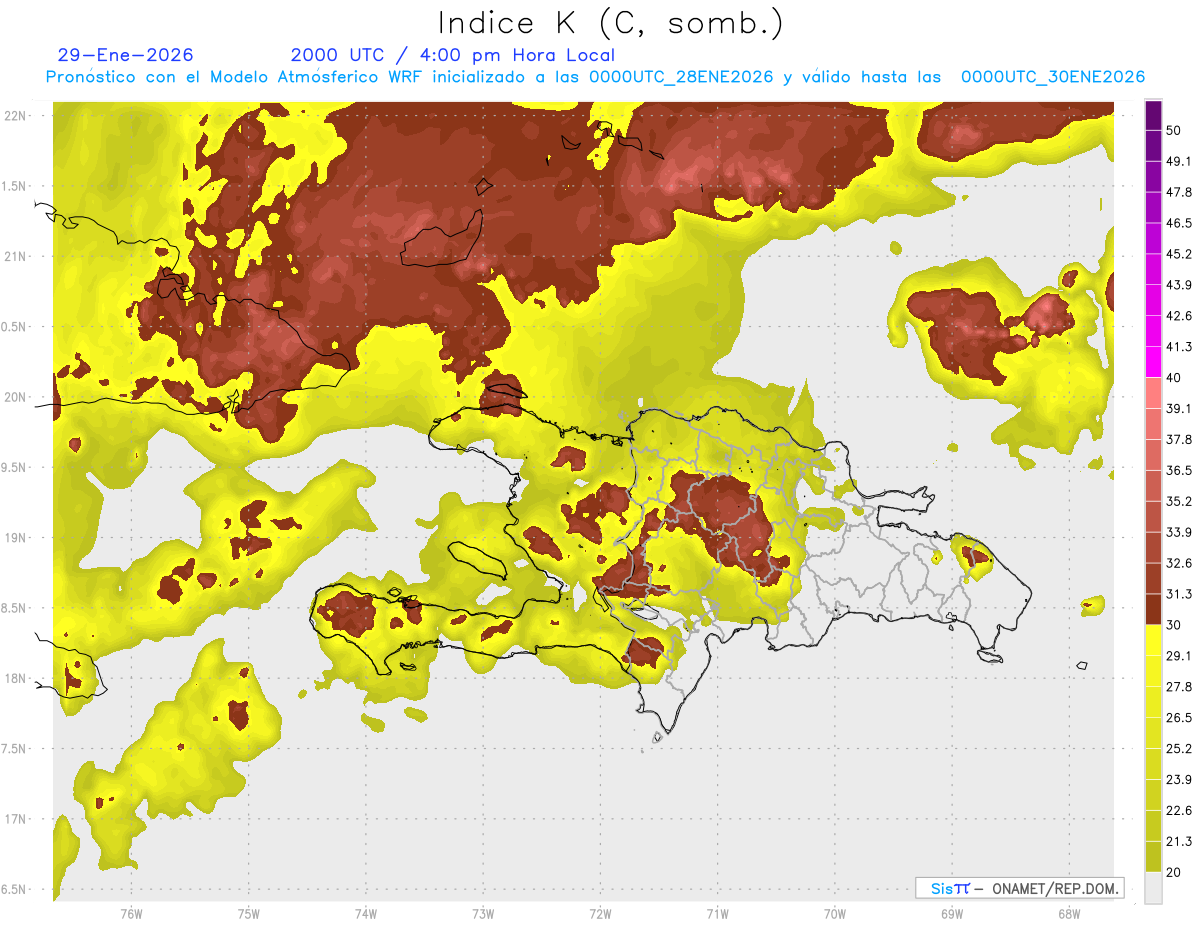The width and height of the screenshot is (1200, 927).
Task: Click the salmon 39.1 colorbar segment
Action: click(x=1153, y=393)
